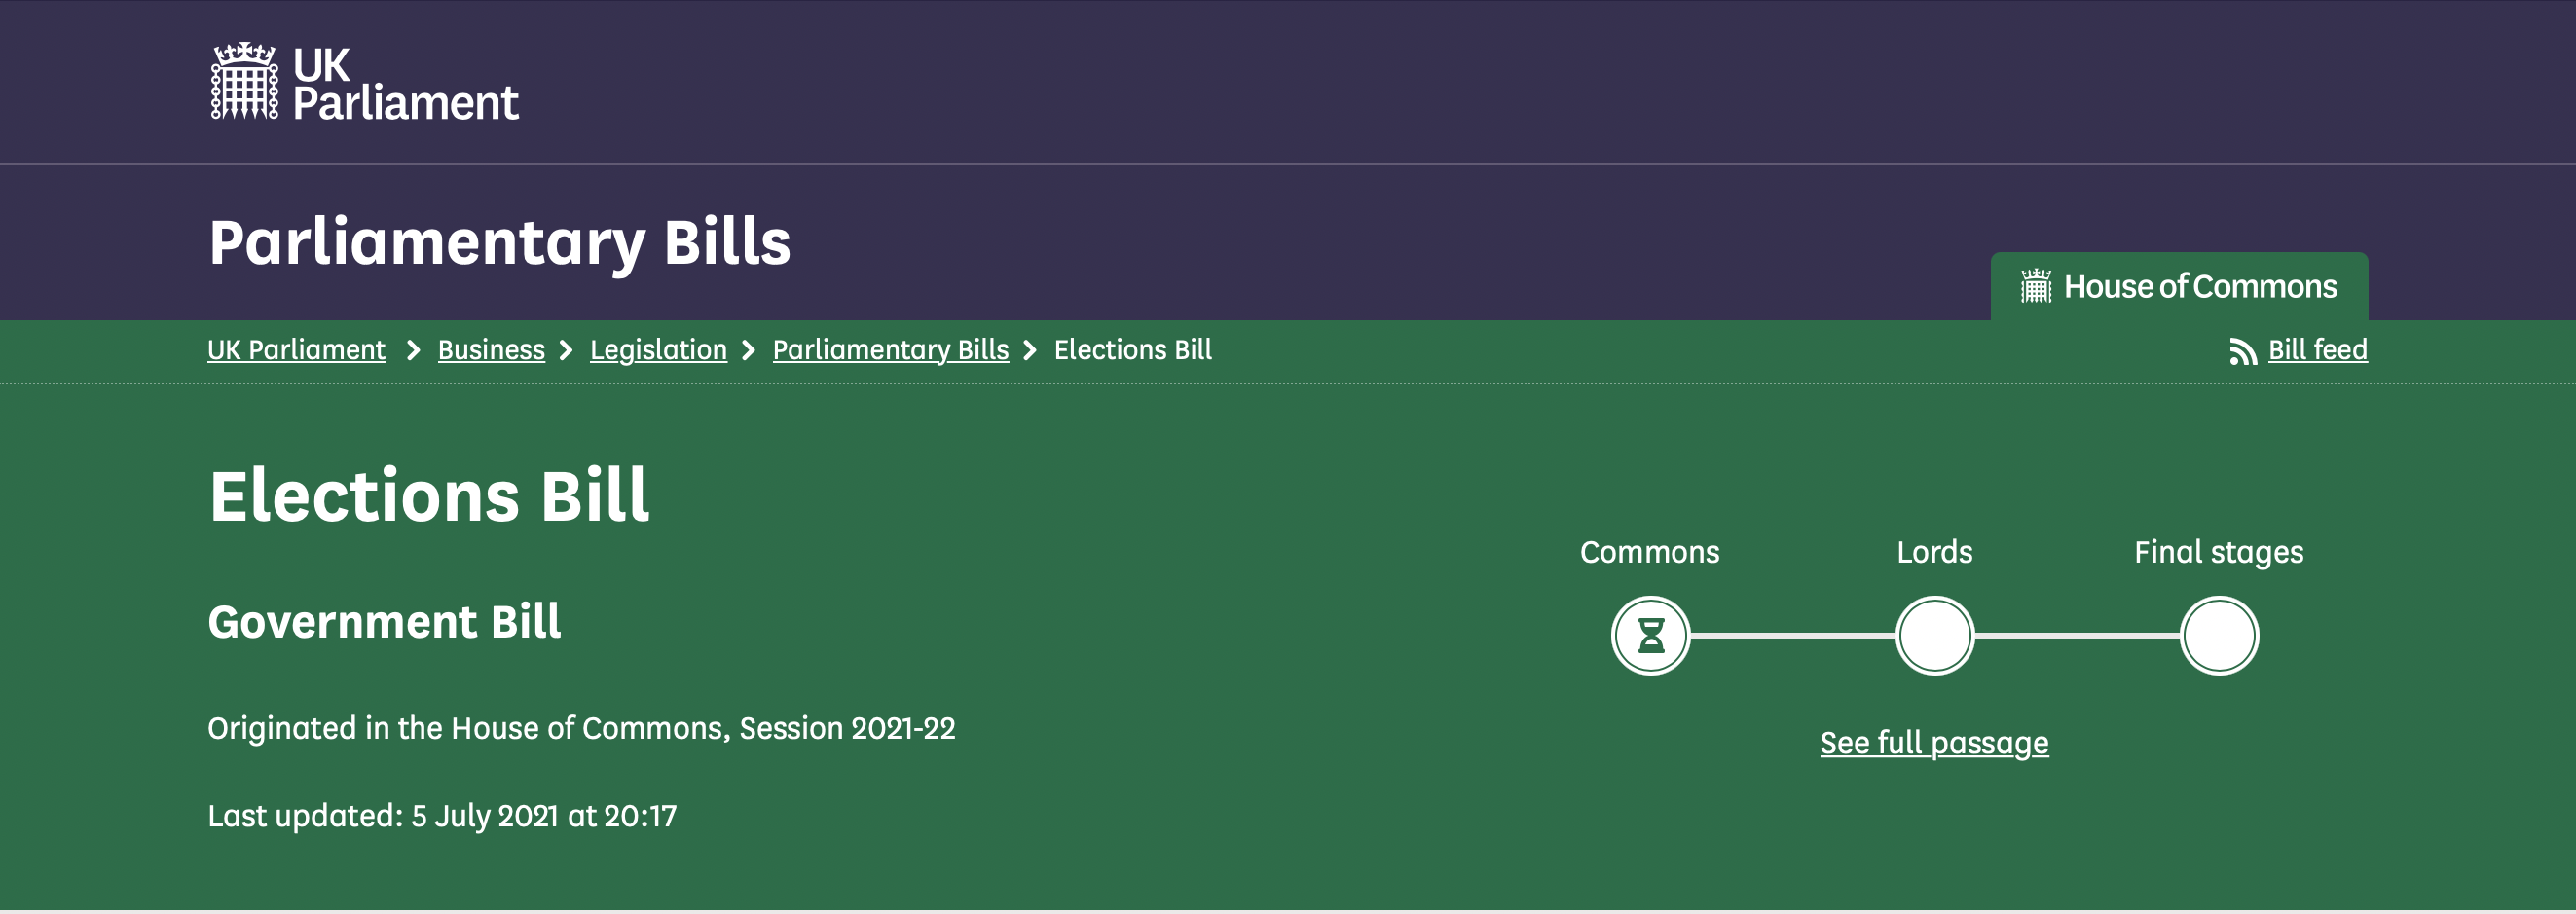Viewport: 2576px width, 914px height.
Task: Click the chevron after Business breadcrumb
Action: click(566, 351)
